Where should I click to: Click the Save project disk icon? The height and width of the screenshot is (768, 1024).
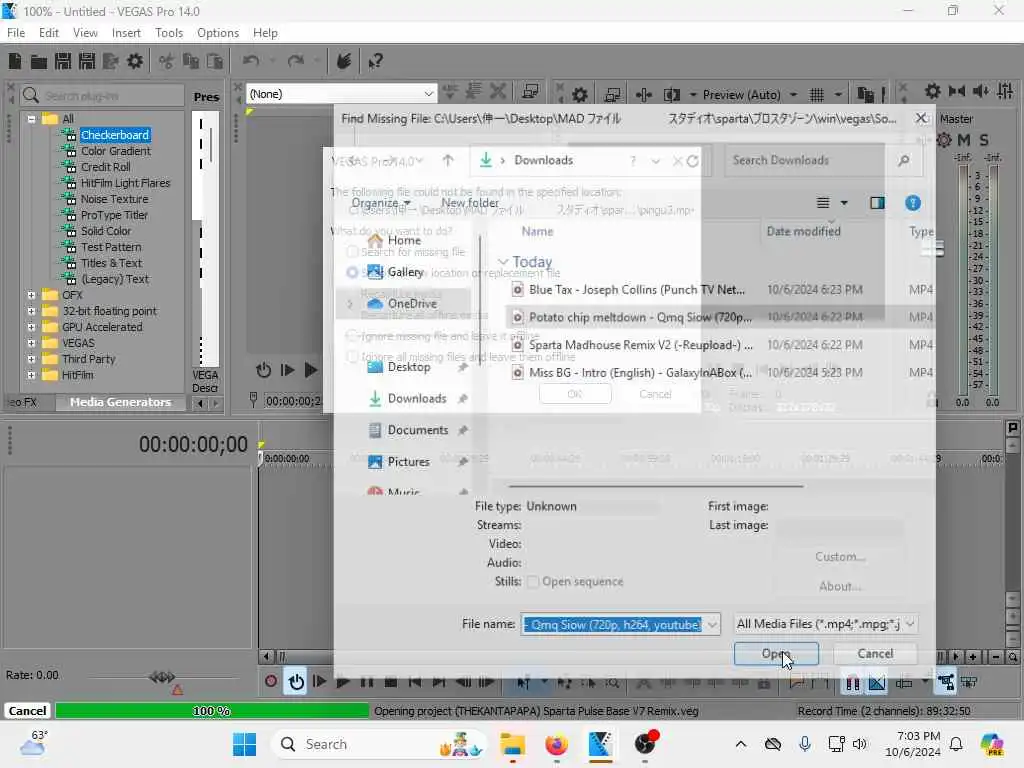[x=63, y=61]
